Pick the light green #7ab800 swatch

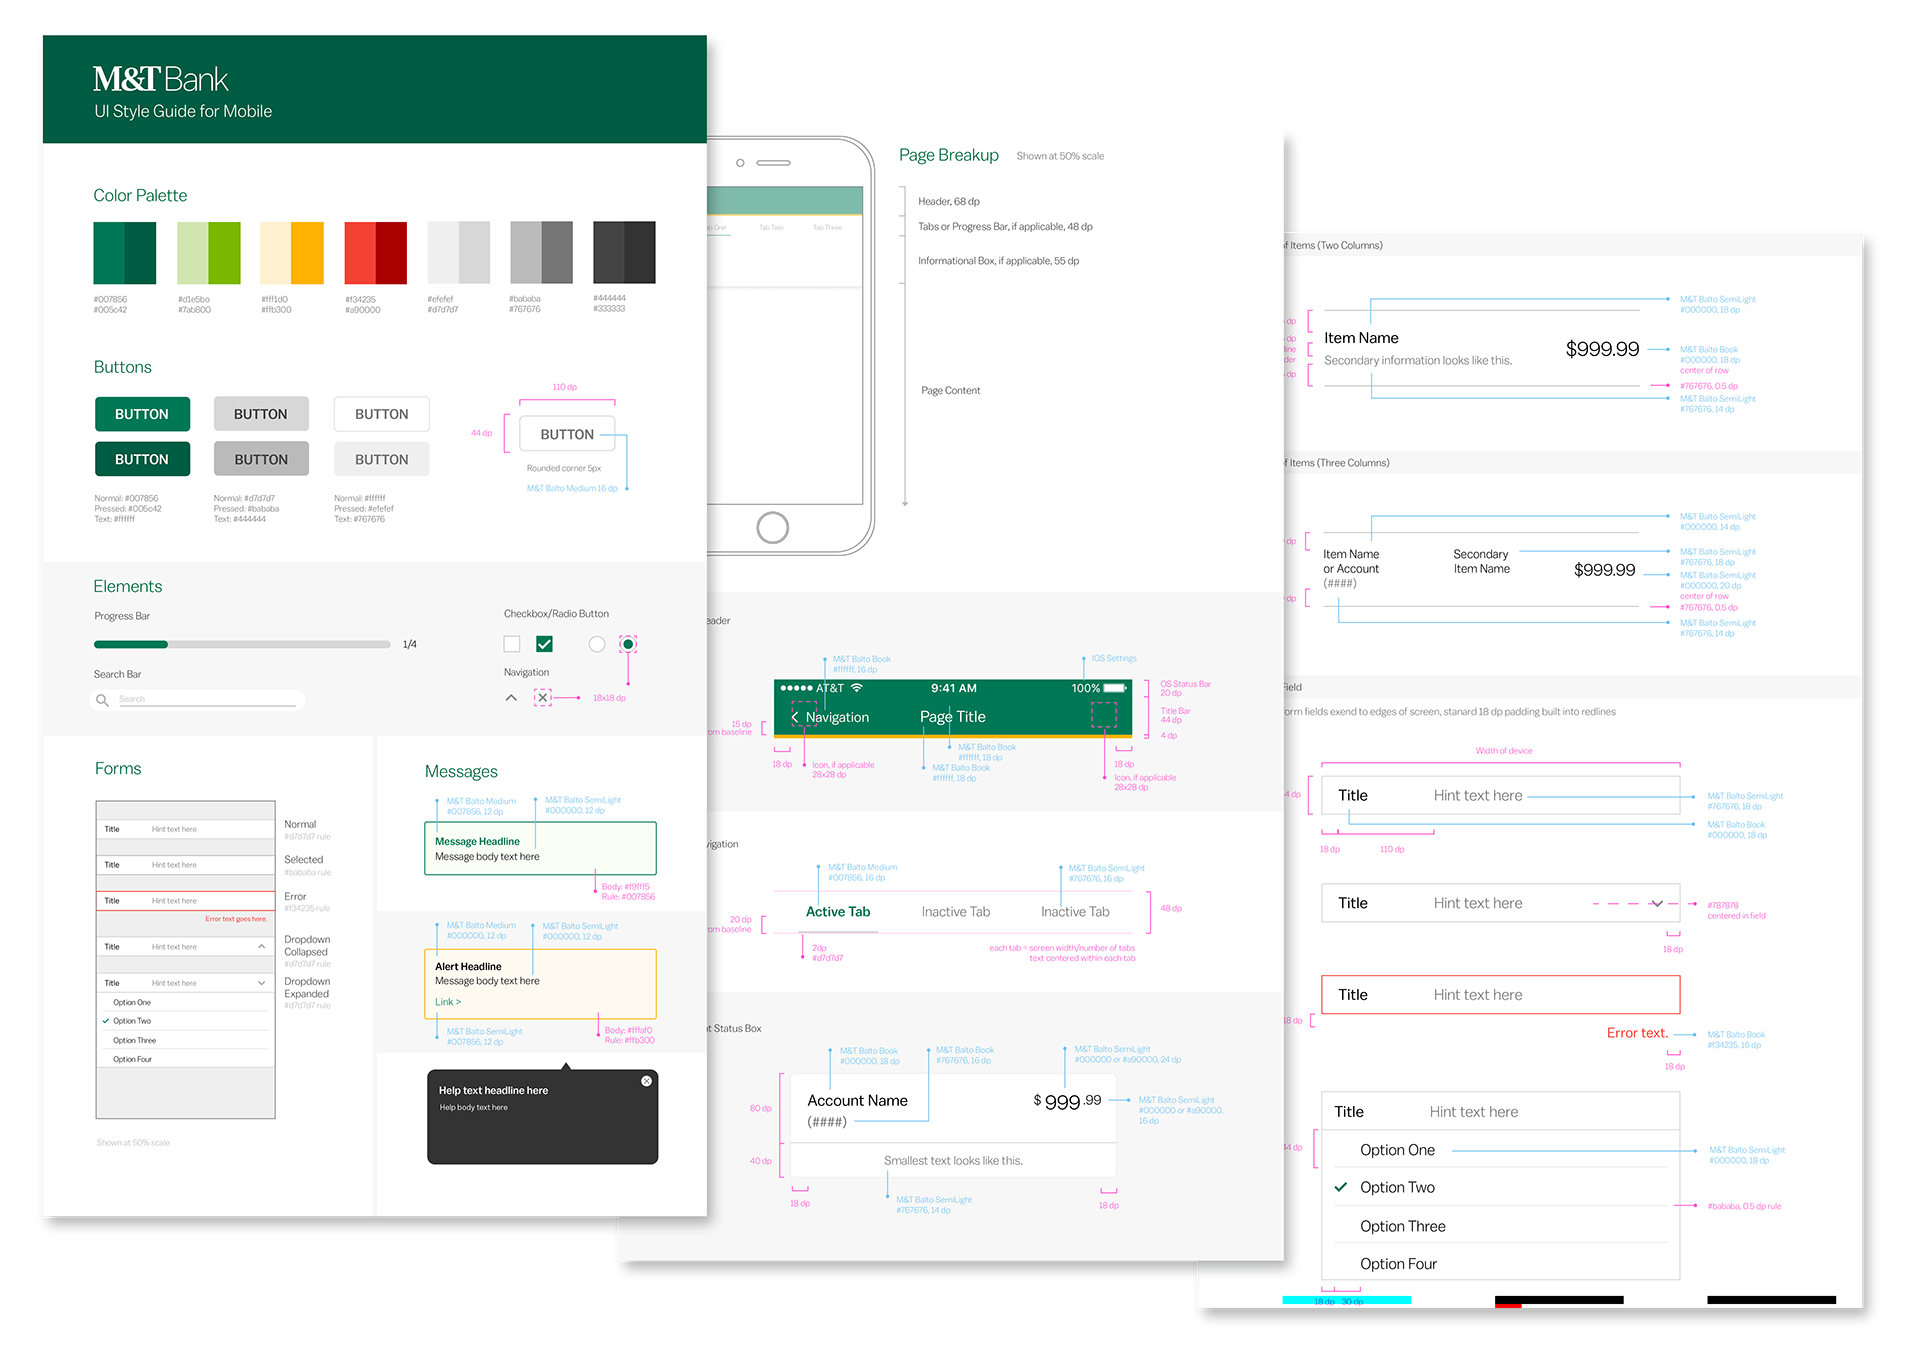(224, 253)
